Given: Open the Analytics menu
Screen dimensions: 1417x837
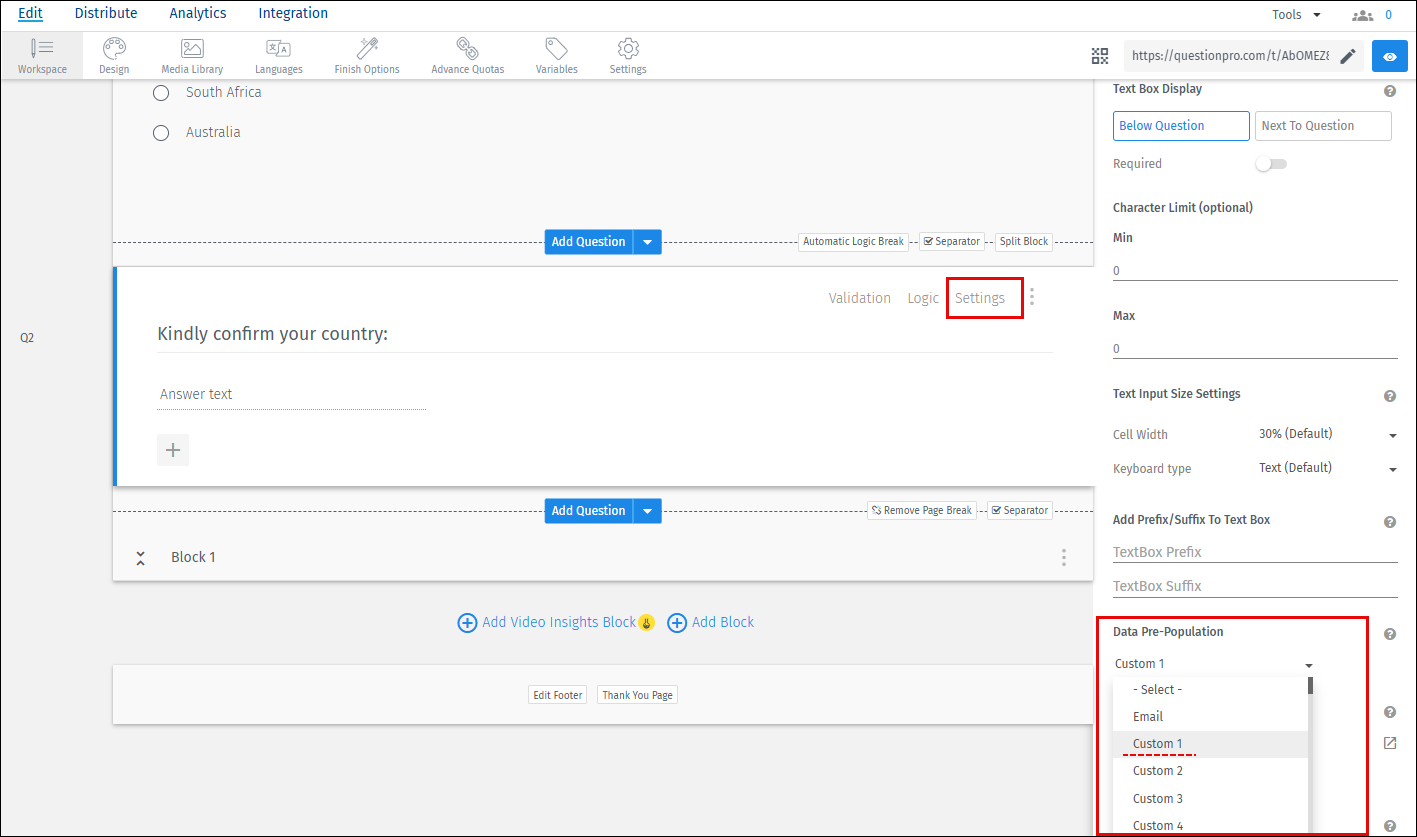Looking at the screenshot, I should [197, 13].
